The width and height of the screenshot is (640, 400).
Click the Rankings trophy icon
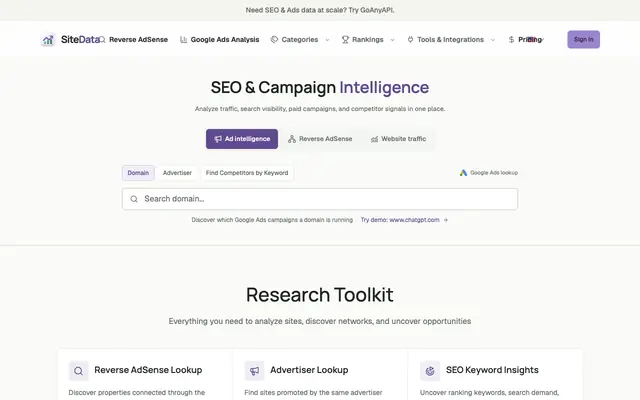pos(345,40)
